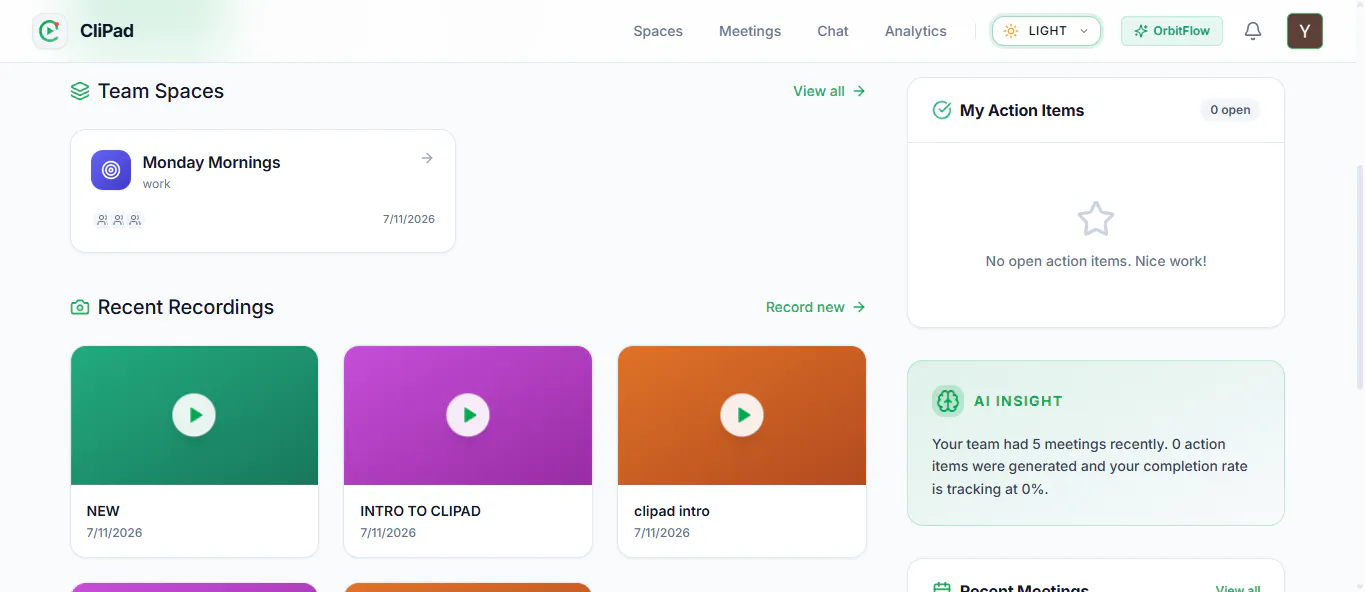Image resolution: width=1365 pixels, height=592 pixels.
Task: Click the page vertical scrollbar
Action: click(x=1359, y=277)
